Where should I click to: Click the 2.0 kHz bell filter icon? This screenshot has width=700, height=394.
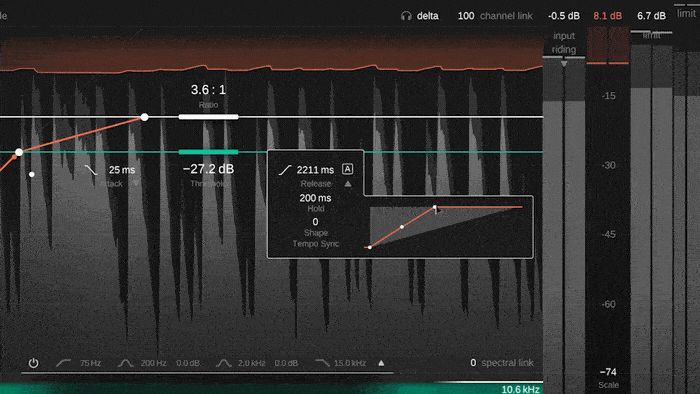pyautogui.click(x=223, y=363)
